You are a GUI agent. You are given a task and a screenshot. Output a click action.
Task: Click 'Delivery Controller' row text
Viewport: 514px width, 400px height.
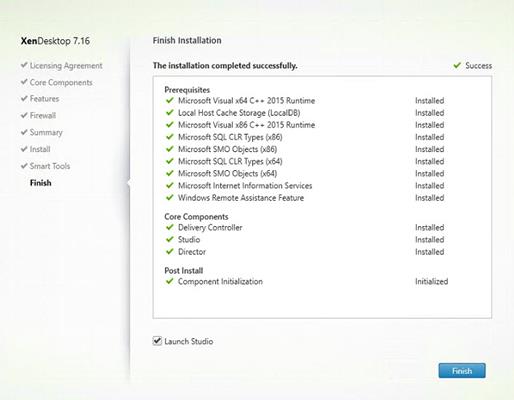(x=210, y=227)
